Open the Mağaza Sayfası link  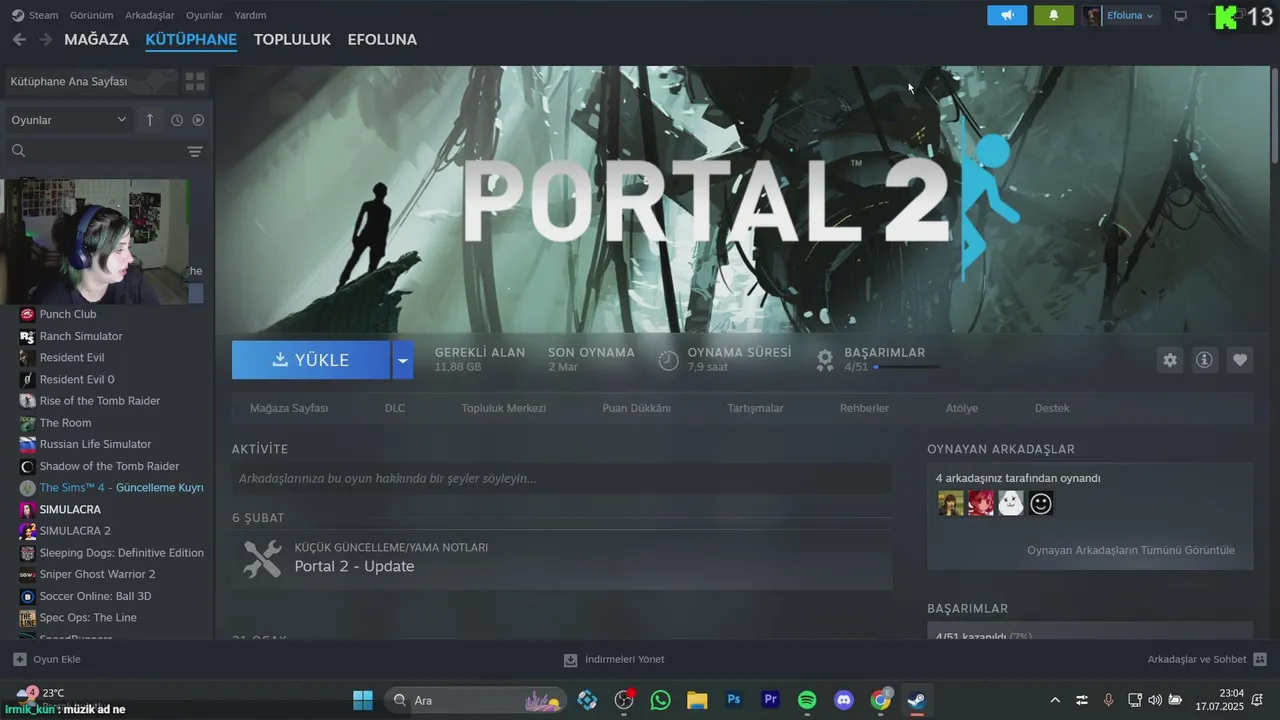[289, 408]
